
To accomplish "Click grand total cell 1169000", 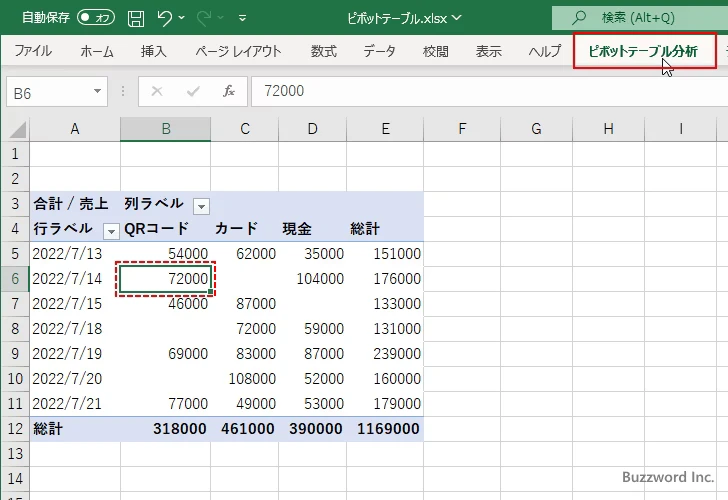I will click(x=385, y=429).
